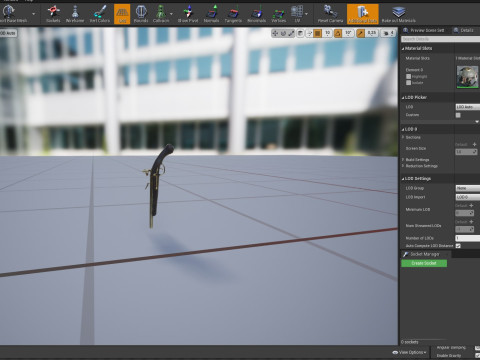
Task: Open View Options menu
Action: tap(410, 352)
